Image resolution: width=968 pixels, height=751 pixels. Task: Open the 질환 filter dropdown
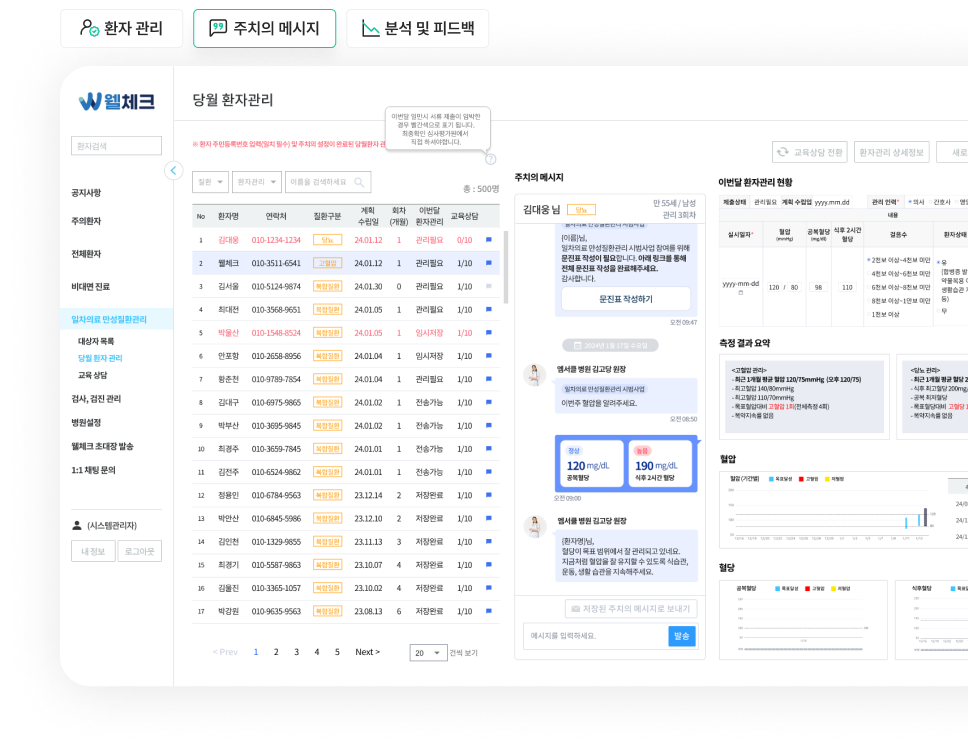click(x=209, y=182)
